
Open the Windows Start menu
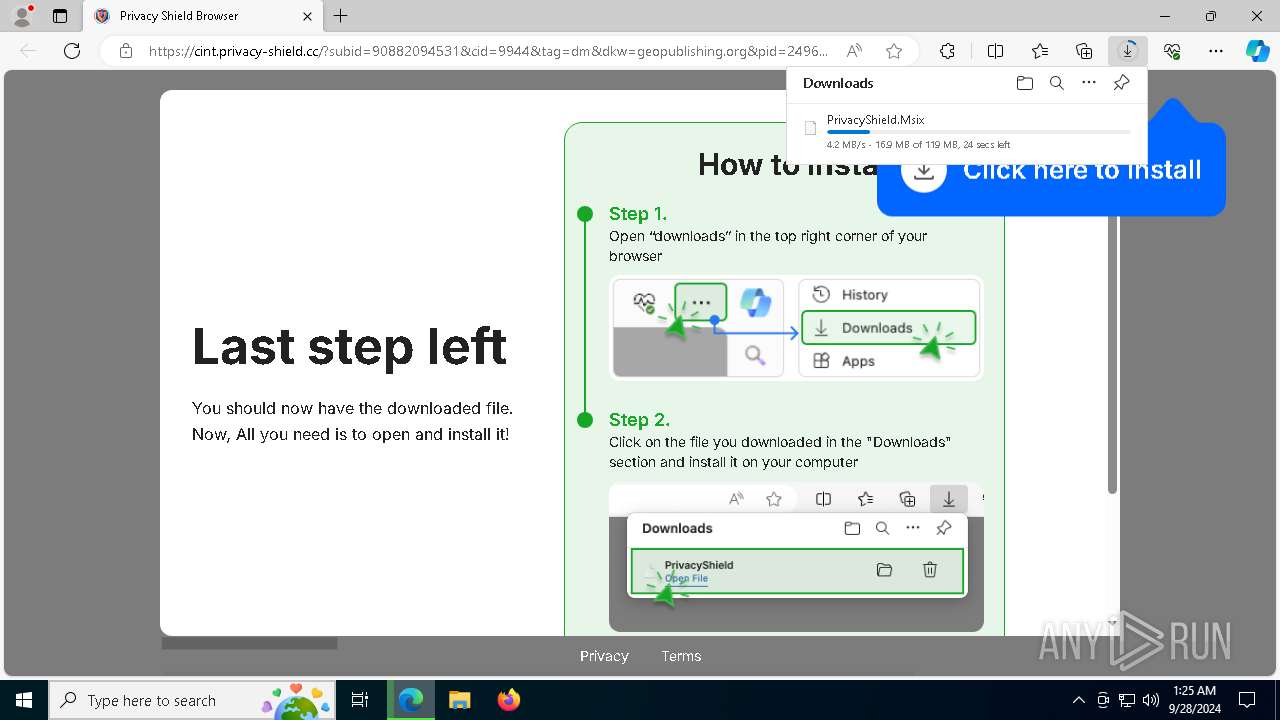click(x=24, y=700)
